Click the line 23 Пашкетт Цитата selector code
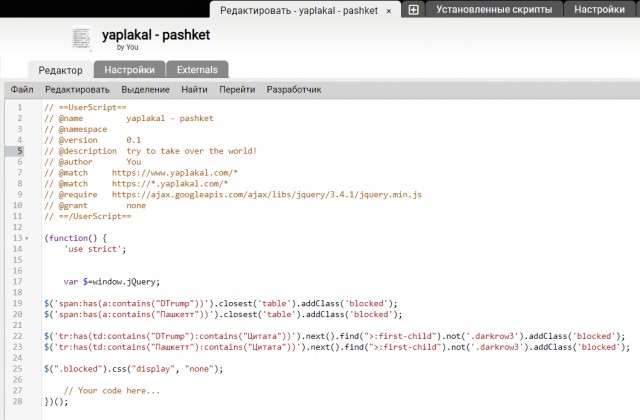640x420 pixels. (x=337, y=347)
